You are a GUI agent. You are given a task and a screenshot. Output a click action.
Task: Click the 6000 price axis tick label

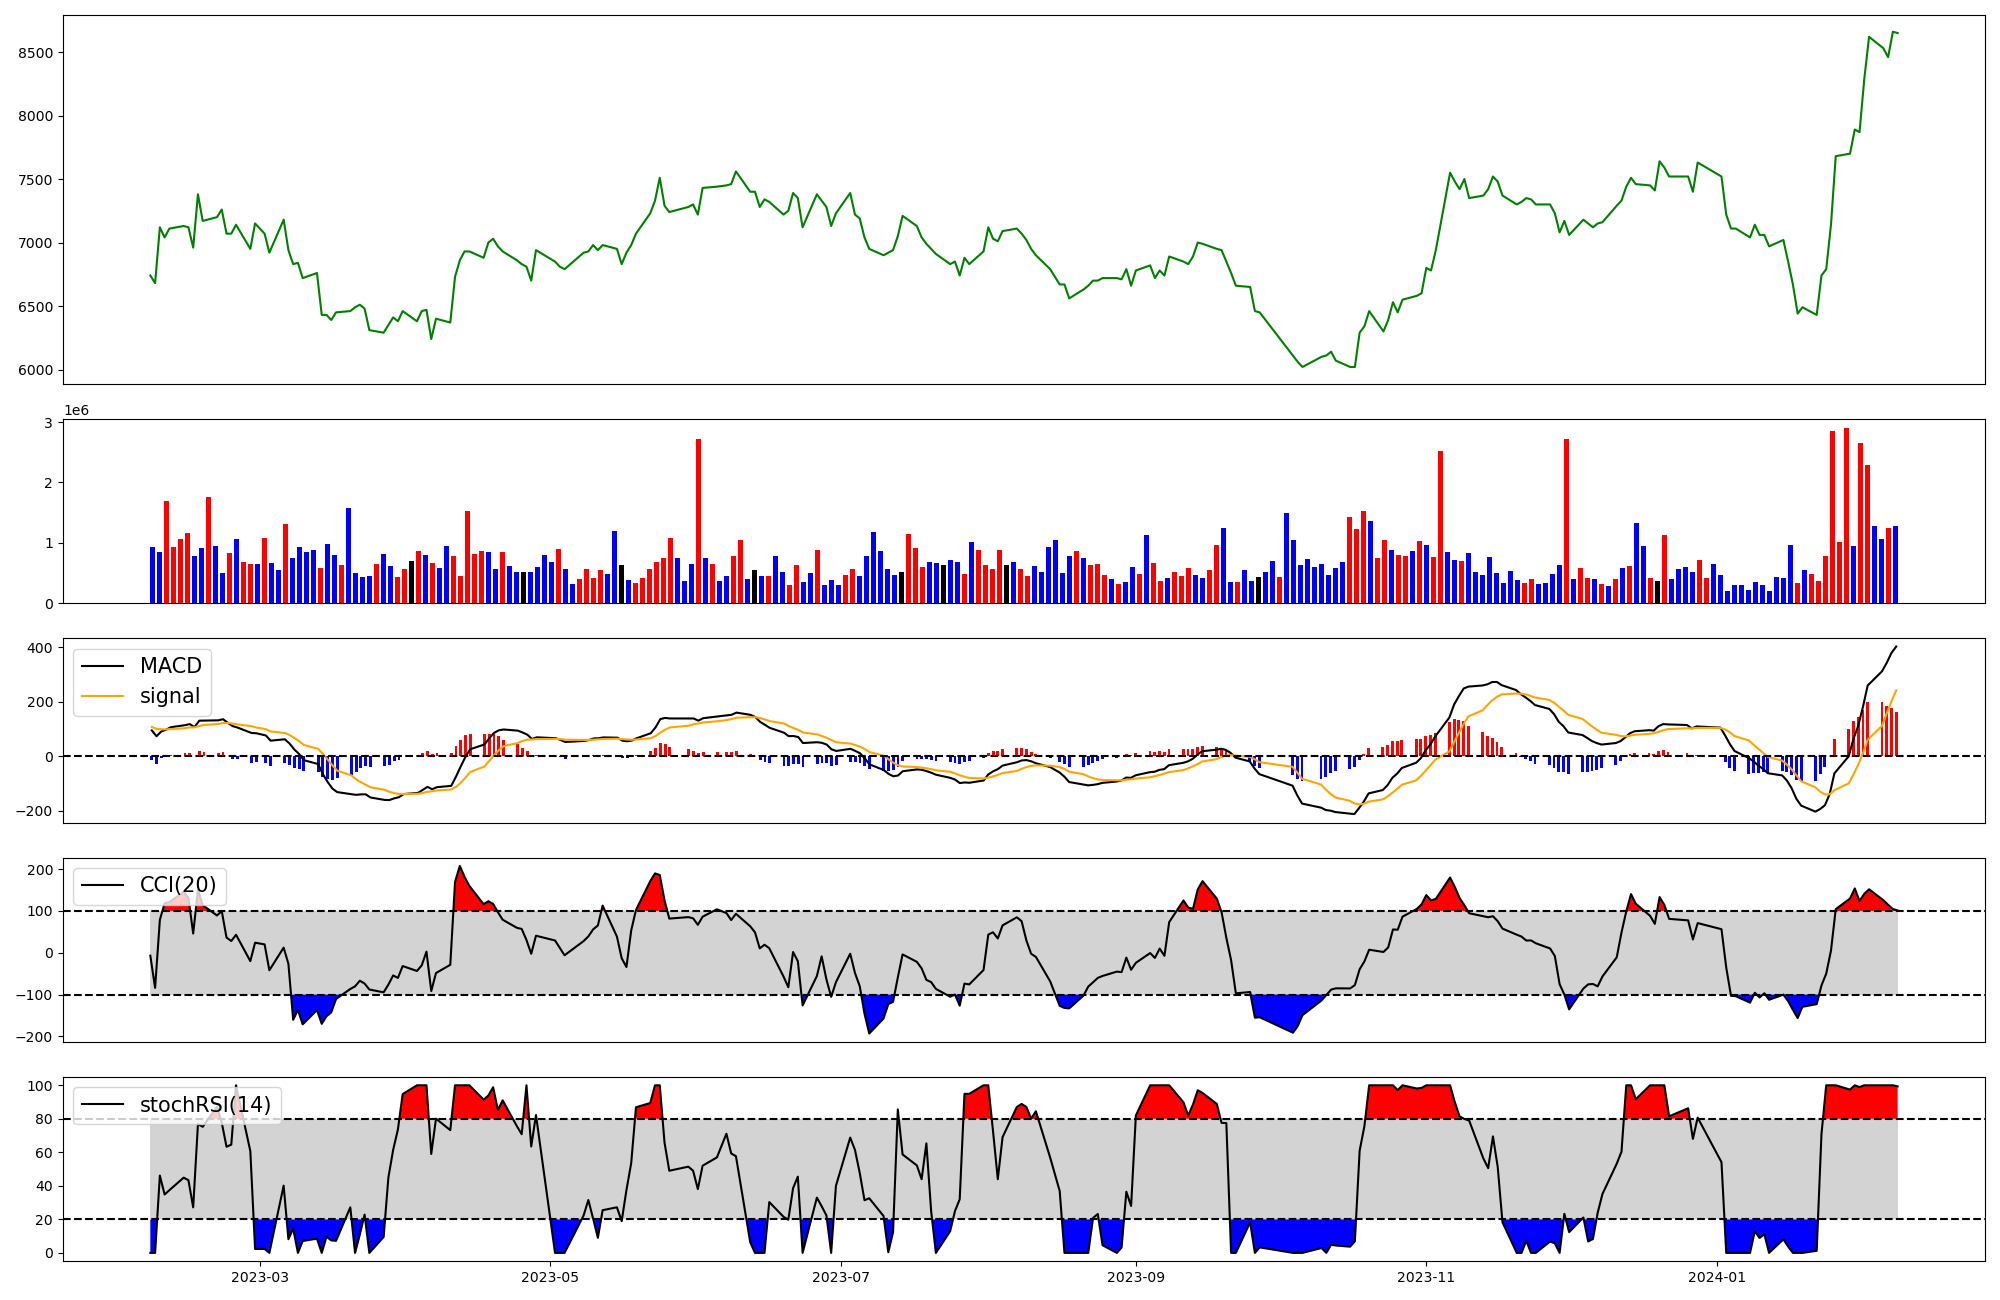[35, 371]
